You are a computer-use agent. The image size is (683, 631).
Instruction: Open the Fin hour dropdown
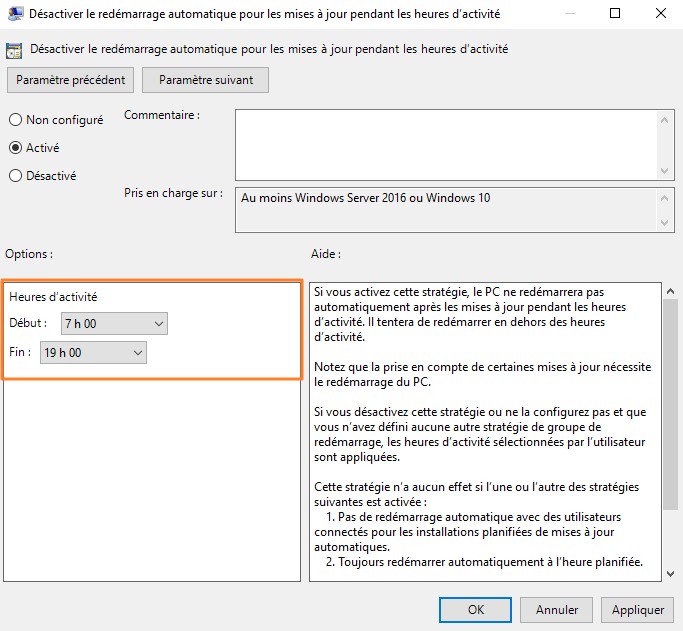click(93, 352)
